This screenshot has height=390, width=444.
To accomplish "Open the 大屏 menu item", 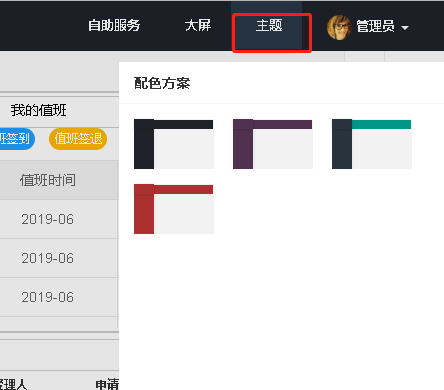I will [198, 25].
